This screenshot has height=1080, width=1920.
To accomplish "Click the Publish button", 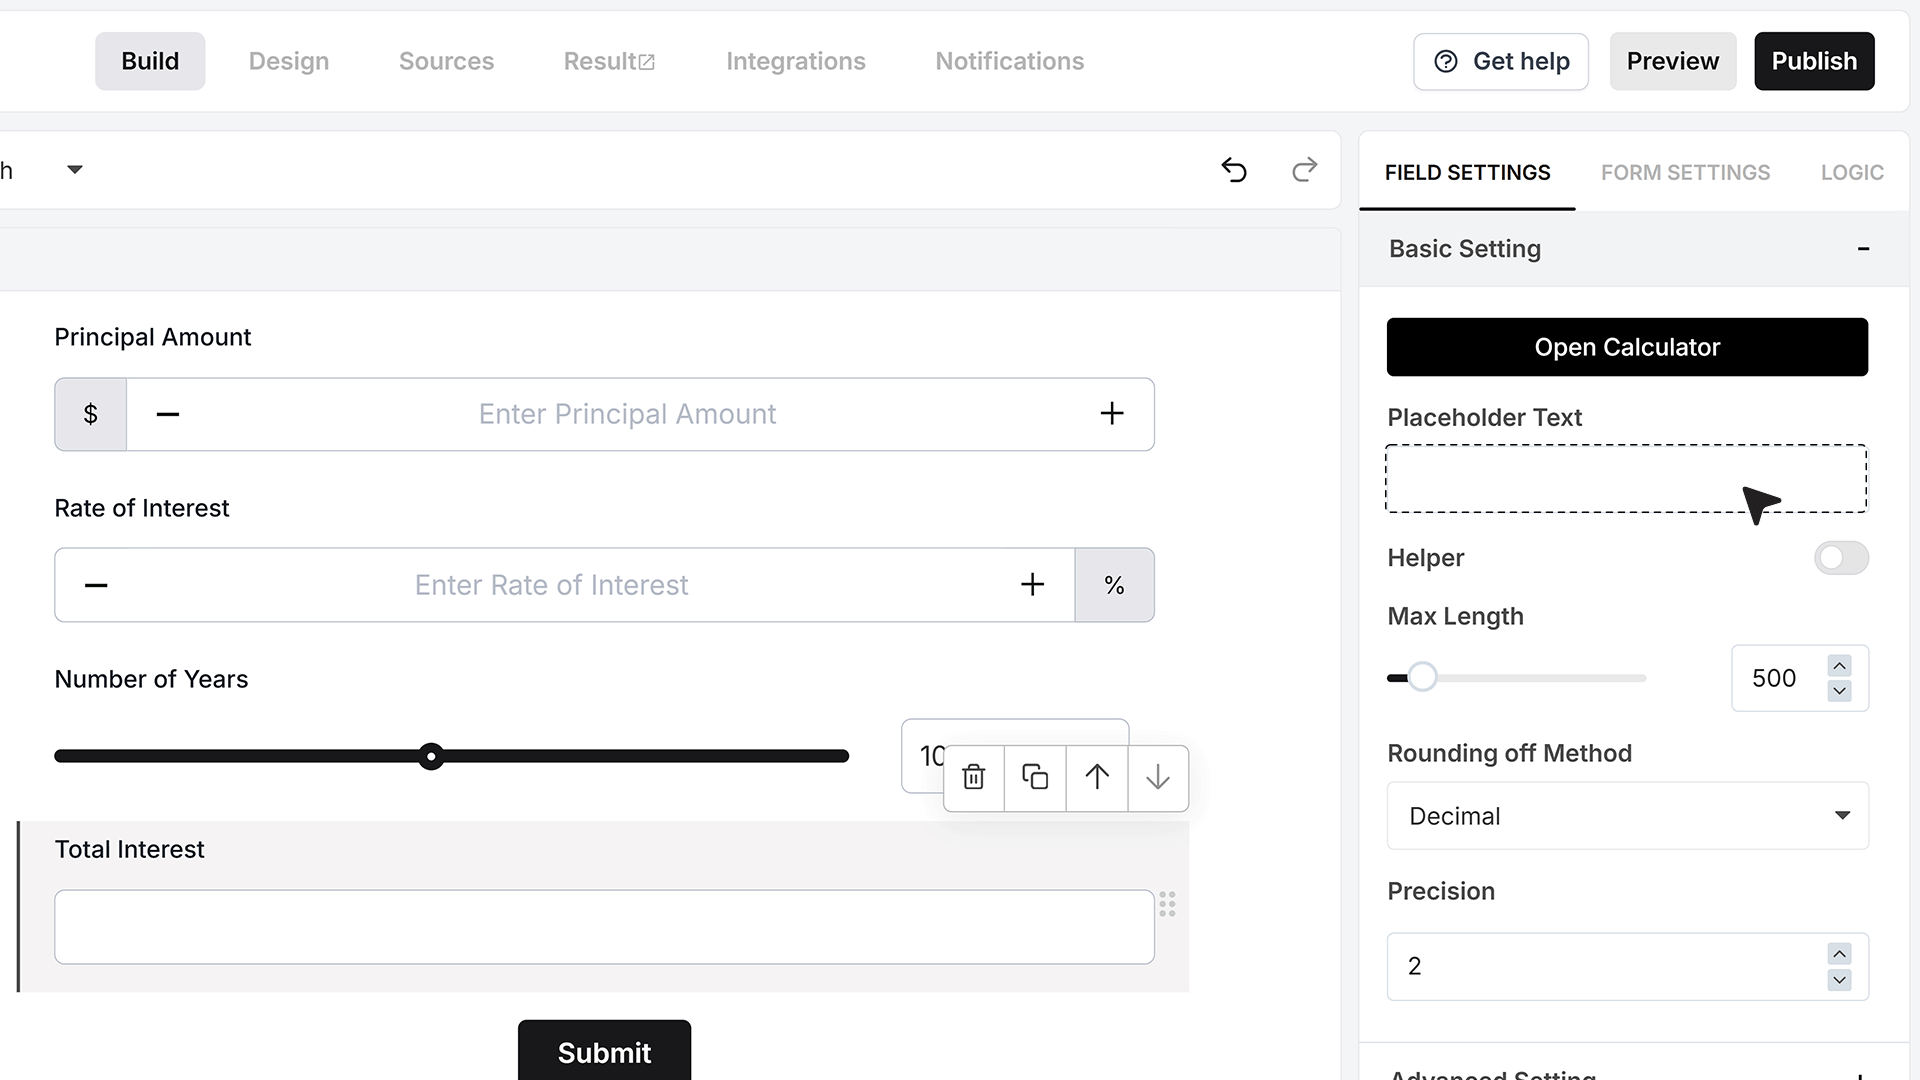I will click(x=1814, y=61).
